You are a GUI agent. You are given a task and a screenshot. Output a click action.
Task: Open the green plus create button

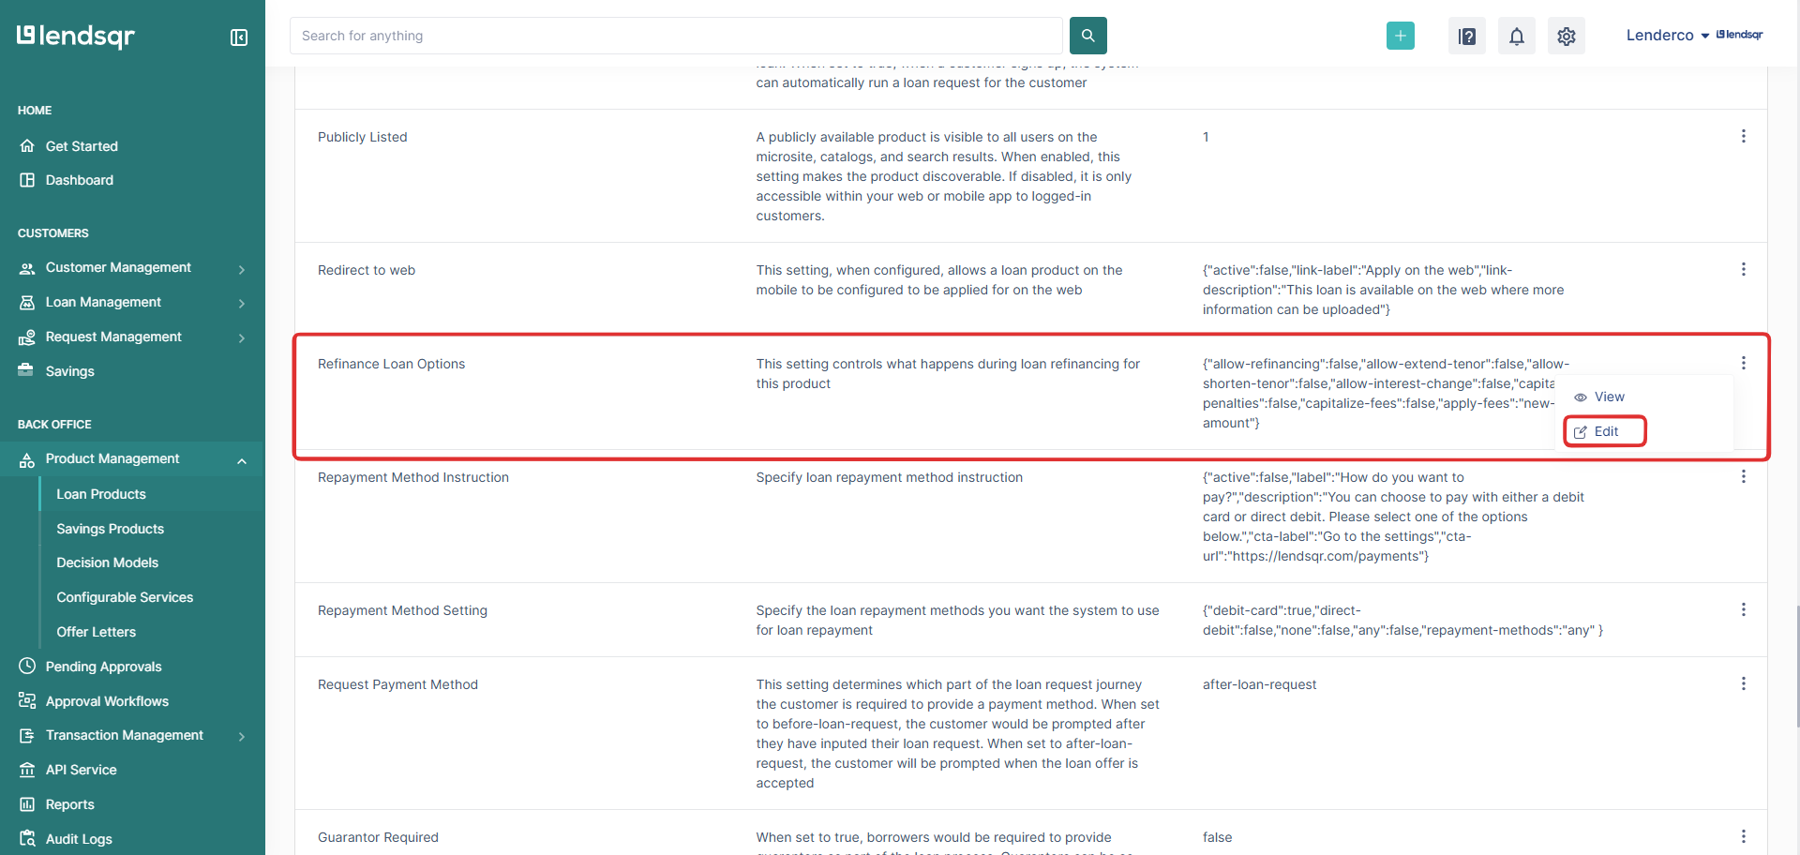pos(1400,35)
